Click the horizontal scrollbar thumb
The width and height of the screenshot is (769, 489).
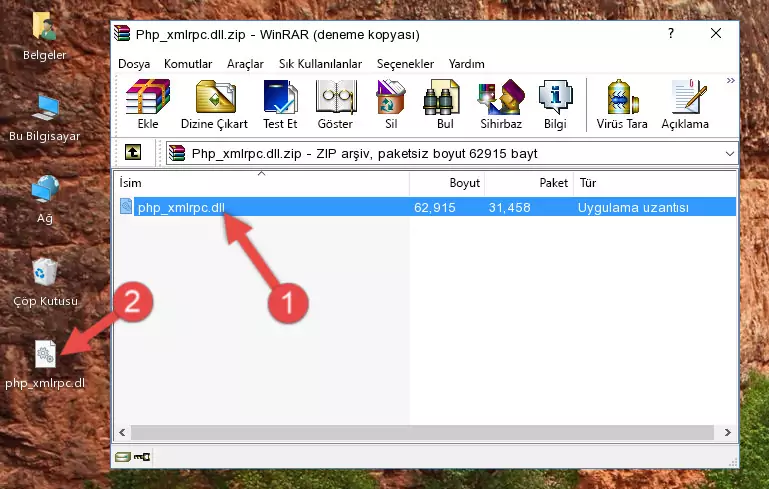pyautogui.click(x=422, y=433)
